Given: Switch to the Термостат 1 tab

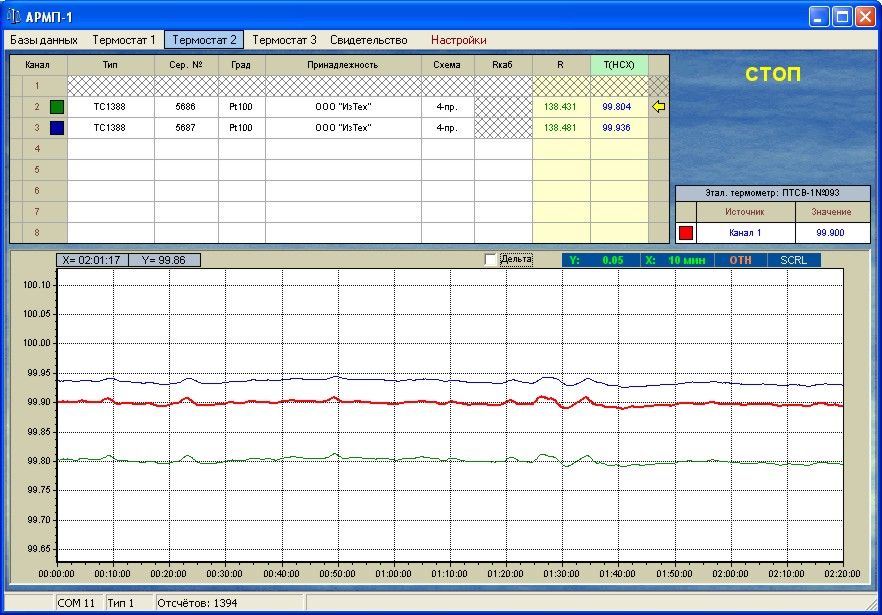Looking at the screenshot, I should coord(124,40).
